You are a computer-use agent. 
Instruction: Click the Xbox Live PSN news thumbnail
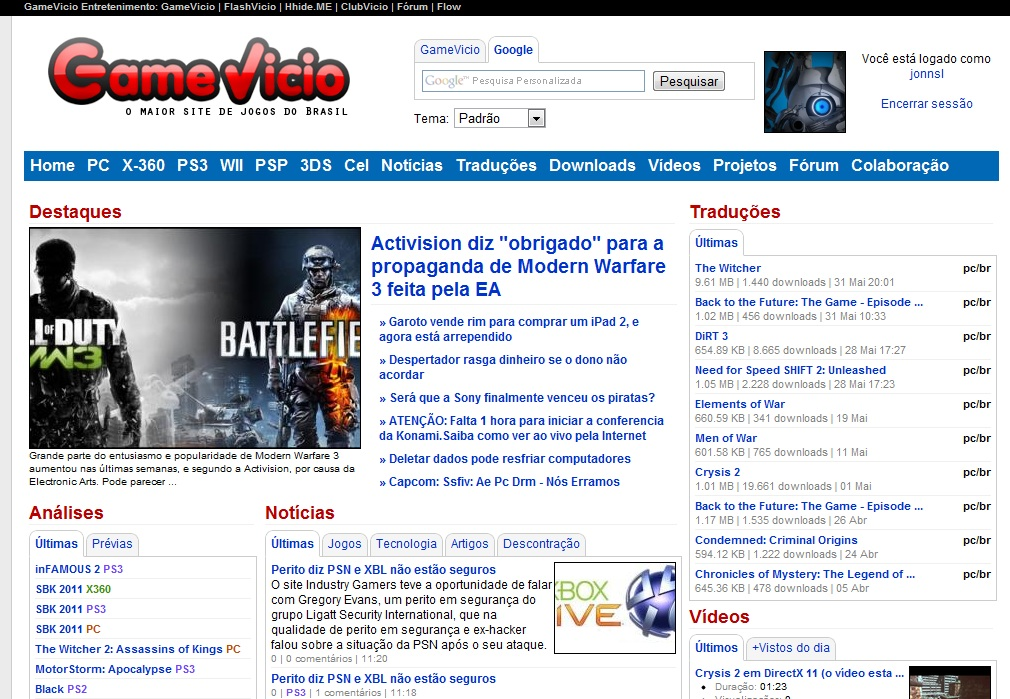click(615, 608)
